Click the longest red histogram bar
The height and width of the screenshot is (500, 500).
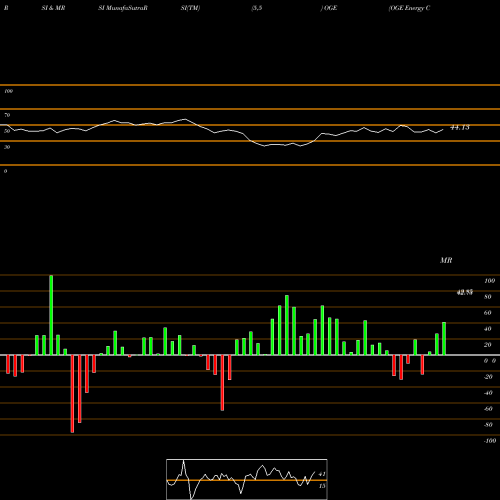(72, 394)
